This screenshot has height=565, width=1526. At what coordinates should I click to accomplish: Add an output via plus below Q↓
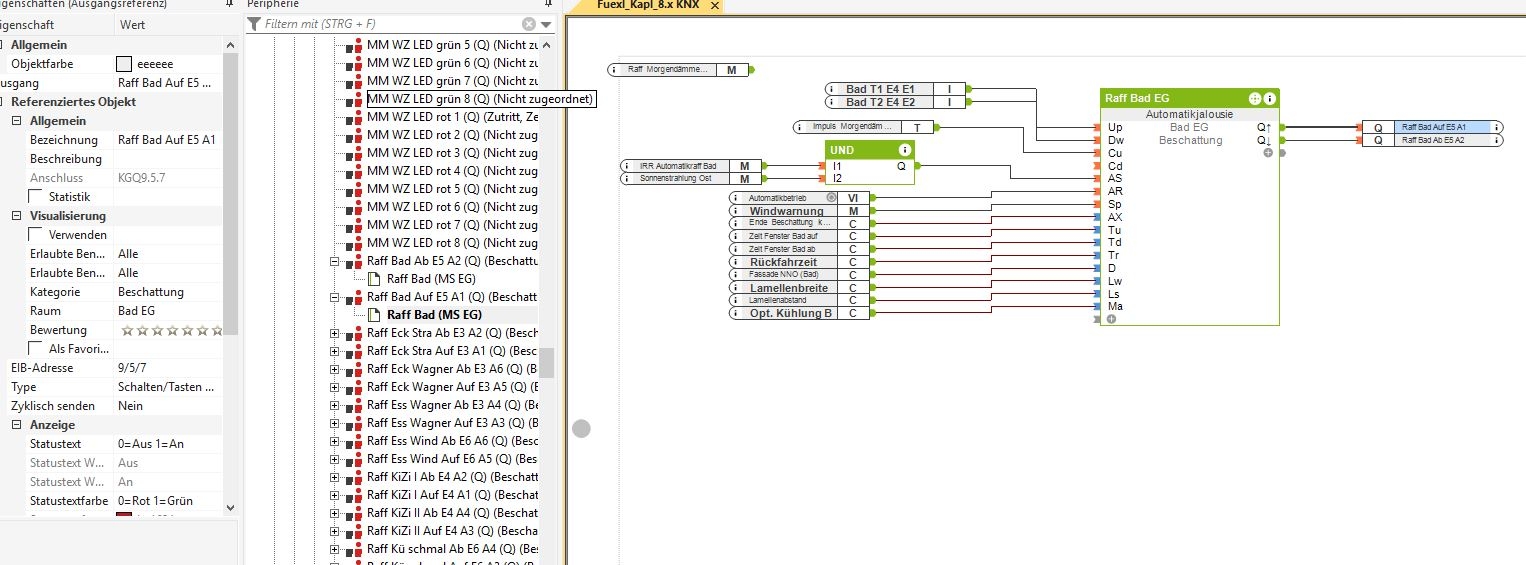pyautogui.click(x=1268, y=153)
